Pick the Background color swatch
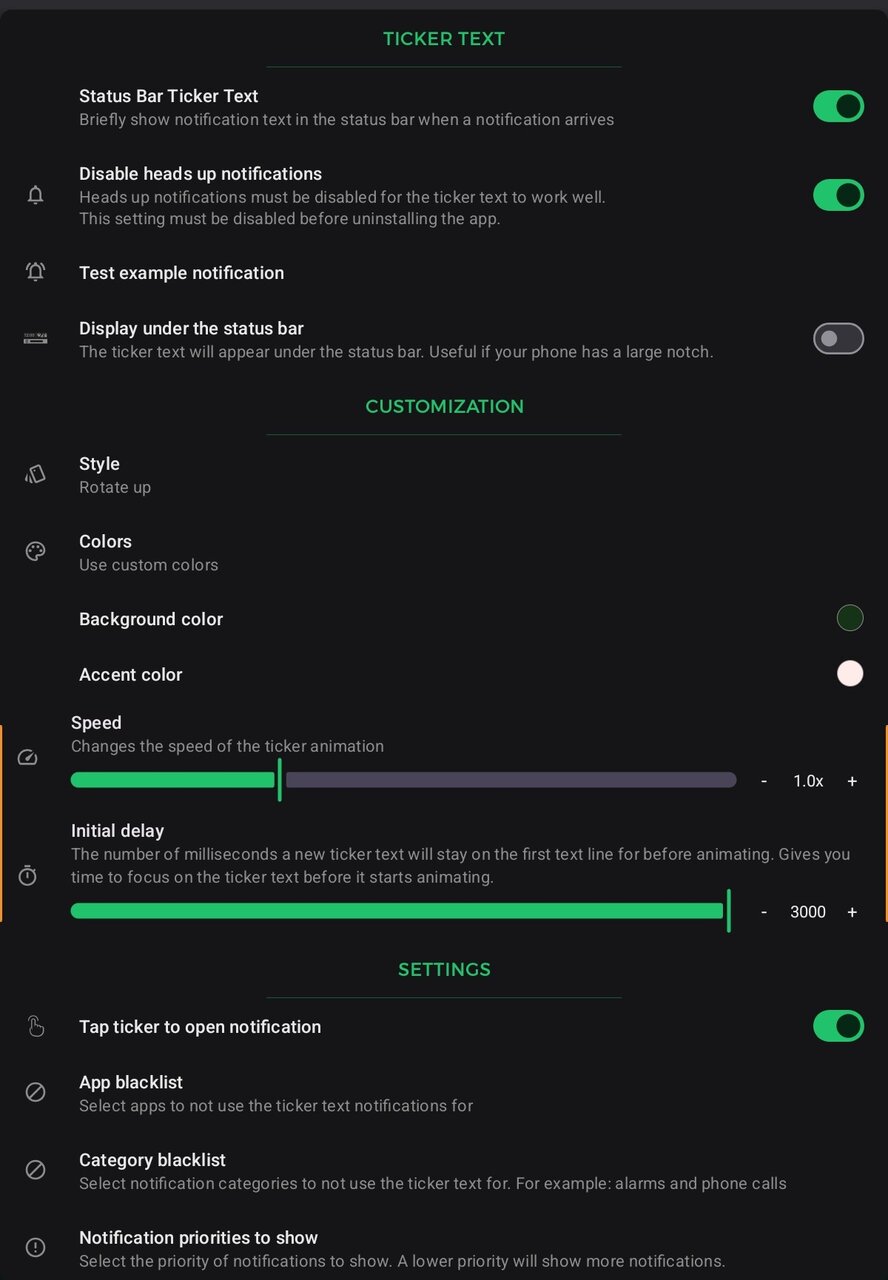The height and width of the screenshot is (1280, 888). (850, 618)
